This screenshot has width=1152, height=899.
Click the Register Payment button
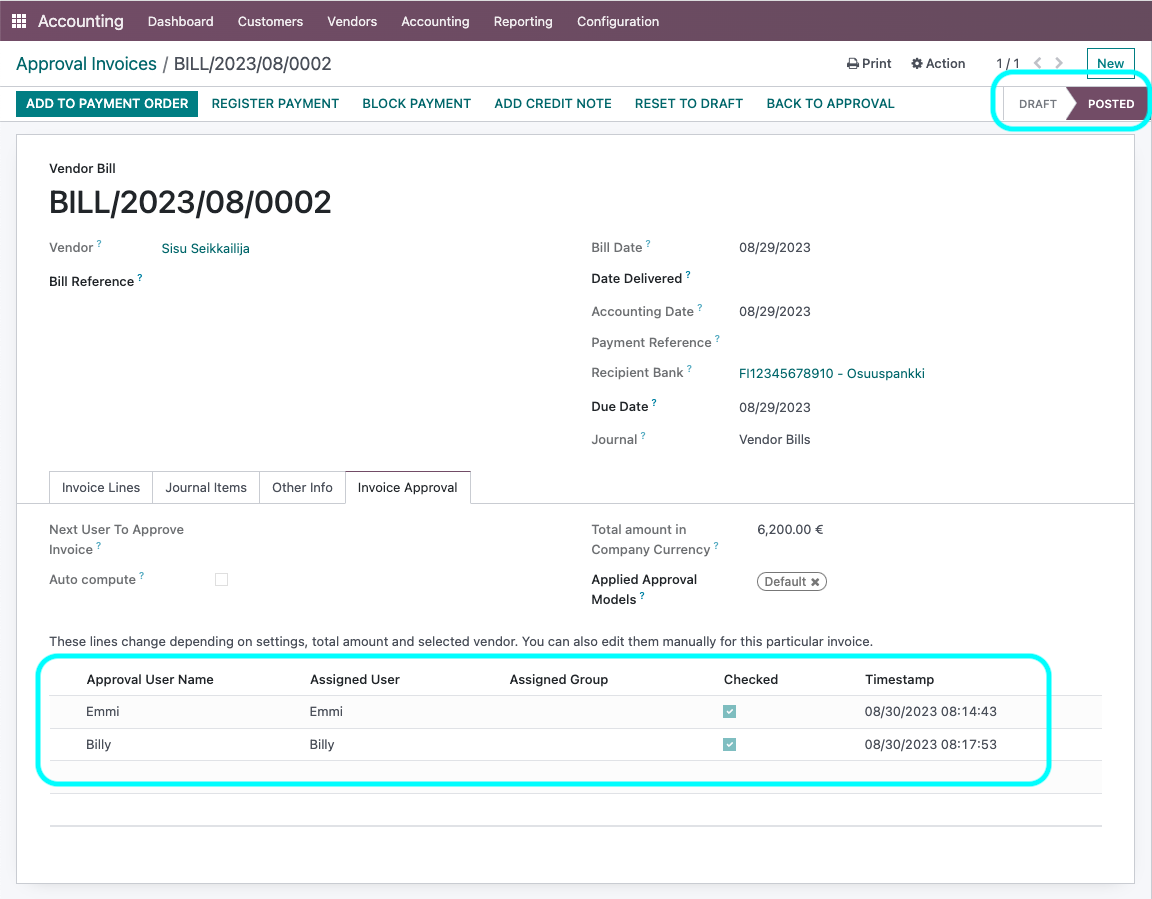(275, 103)
